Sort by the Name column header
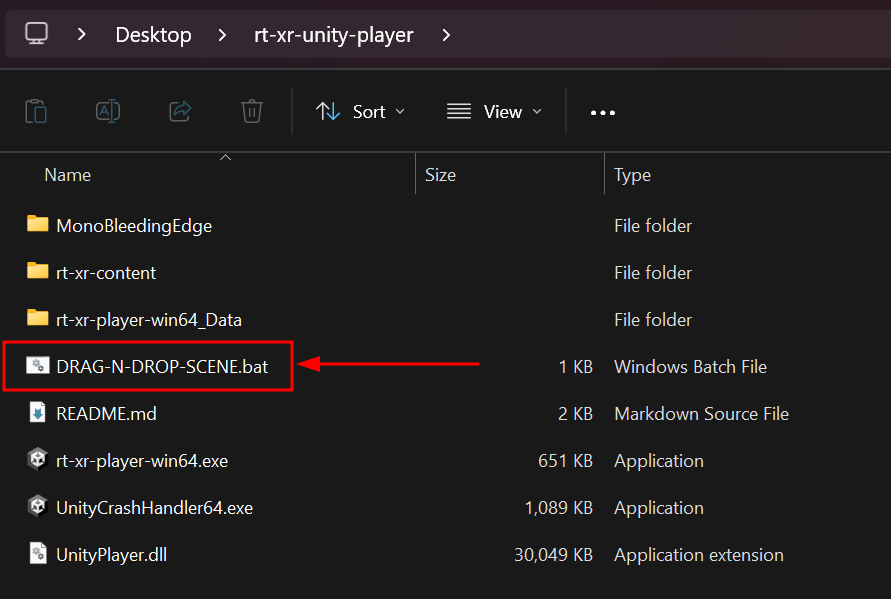Viewport: 891px width, 599px height. click(68, 175)
